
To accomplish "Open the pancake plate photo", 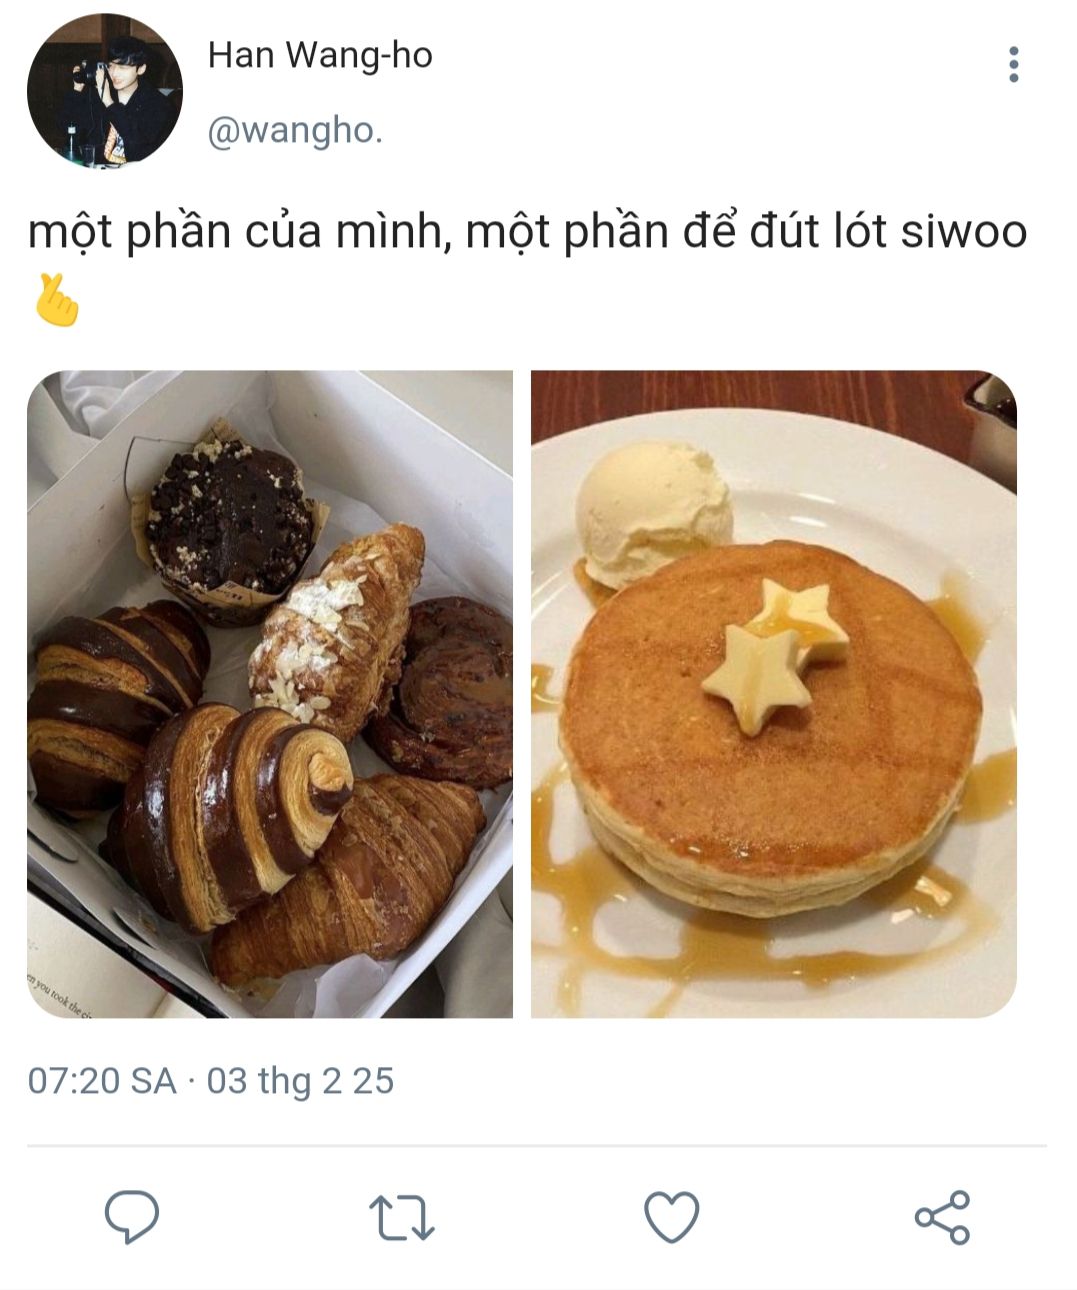I will tap(774, 694).
